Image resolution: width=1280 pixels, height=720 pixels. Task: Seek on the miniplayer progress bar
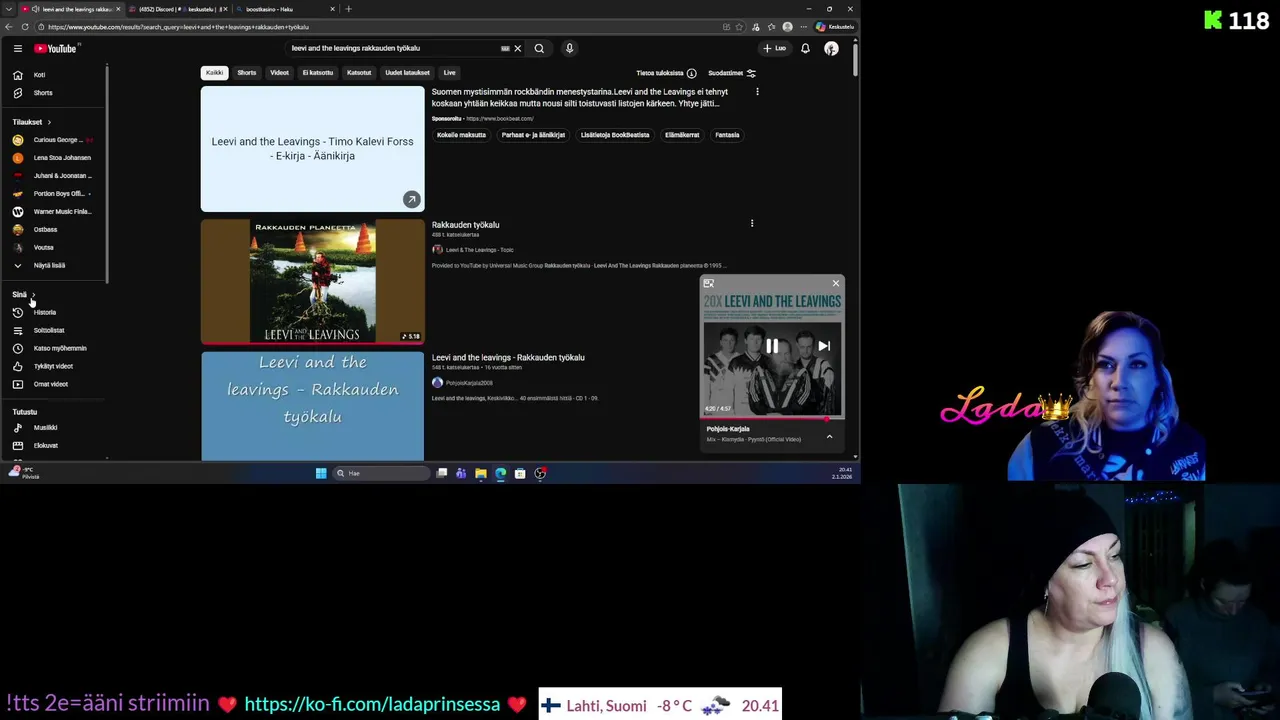(772, 418)
